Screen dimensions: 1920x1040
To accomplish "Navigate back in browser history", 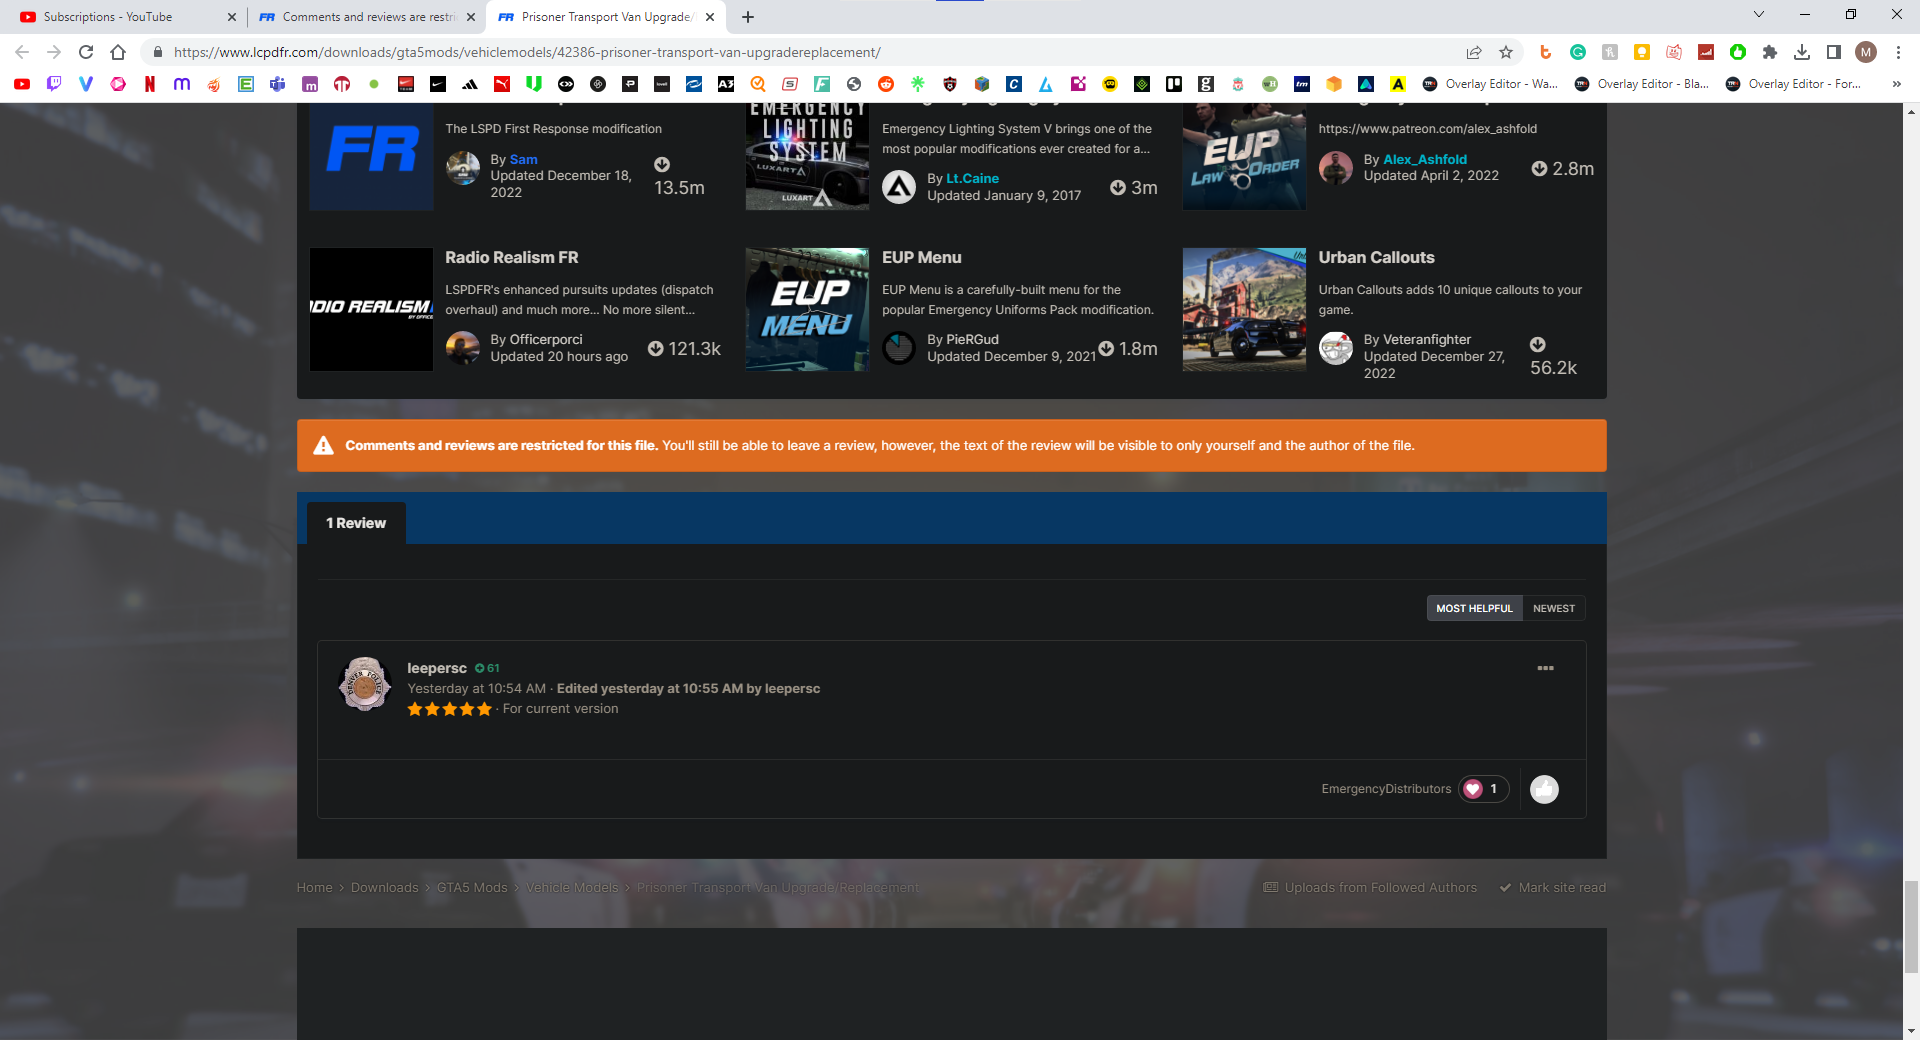I will point(22,52).
